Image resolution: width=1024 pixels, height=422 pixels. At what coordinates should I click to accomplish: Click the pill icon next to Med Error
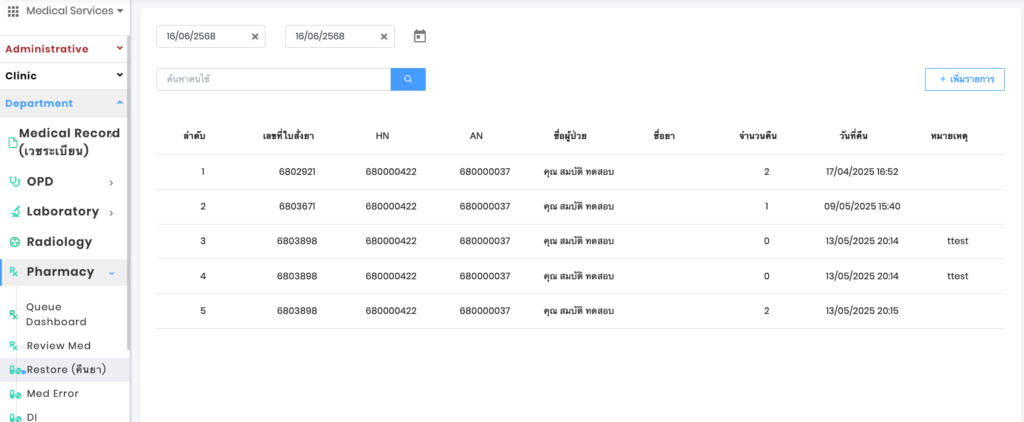pyautogui.click(x=15, y=394)
